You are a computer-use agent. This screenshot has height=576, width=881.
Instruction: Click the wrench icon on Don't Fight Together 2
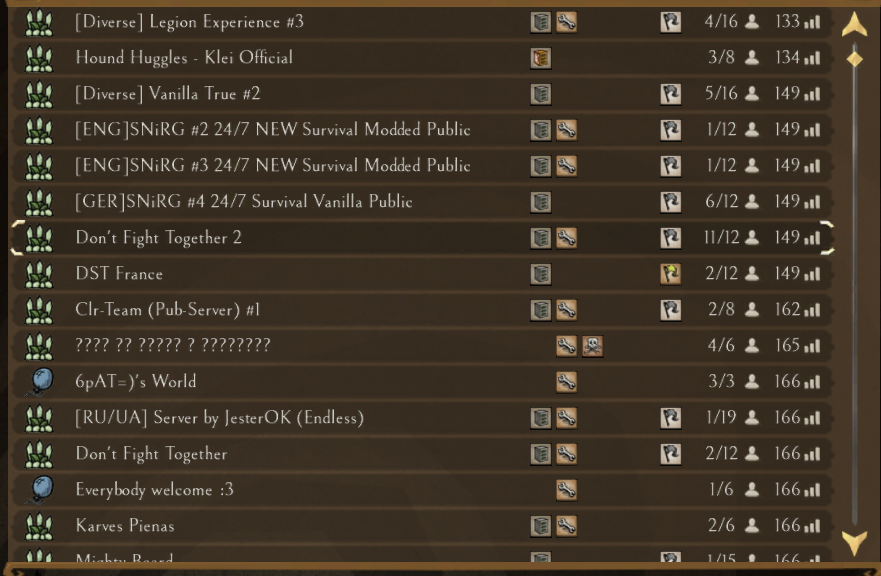point(566,238)
